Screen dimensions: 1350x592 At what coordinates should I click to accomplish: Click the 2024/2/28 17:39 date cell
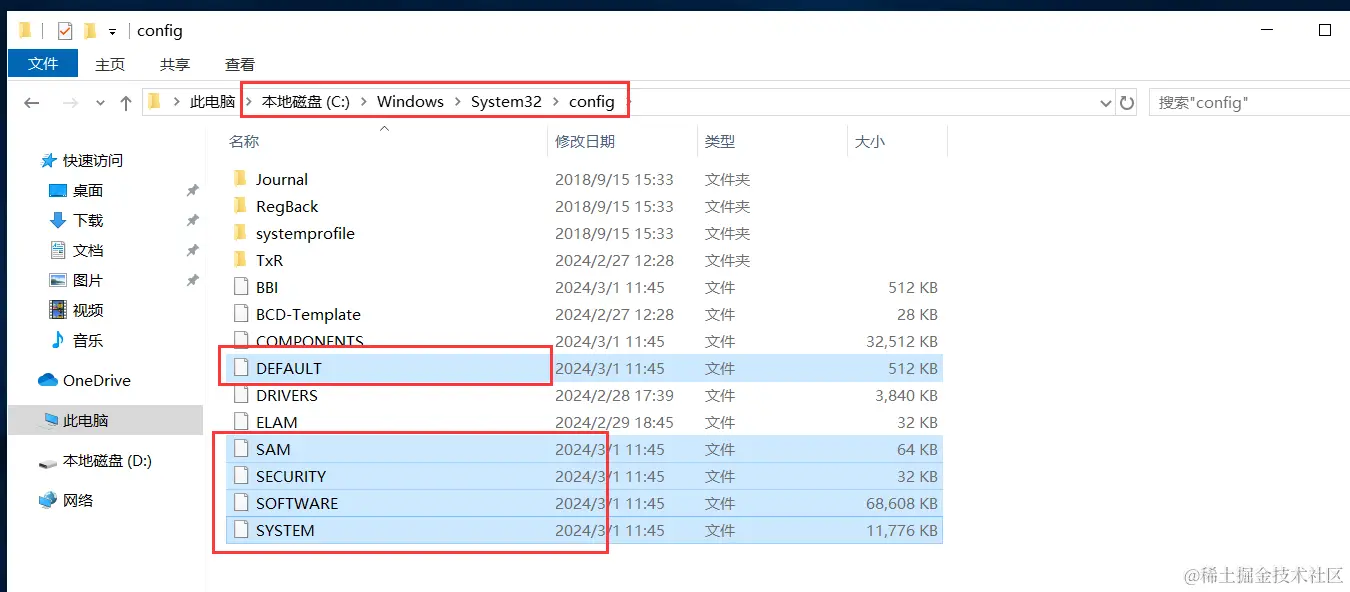614,395
